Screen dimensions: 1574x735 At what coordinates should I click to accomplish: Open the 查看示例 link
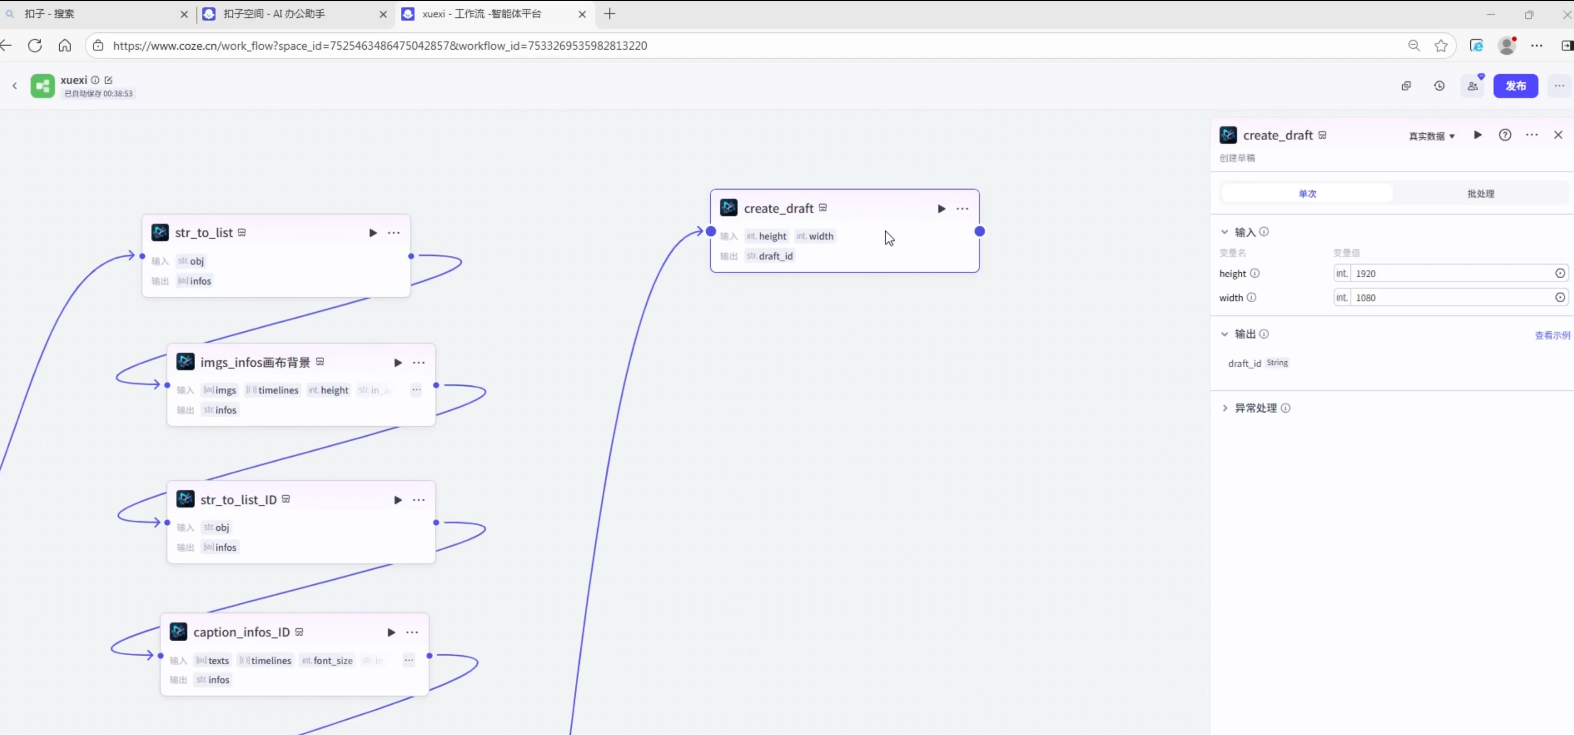point(1552,335)
